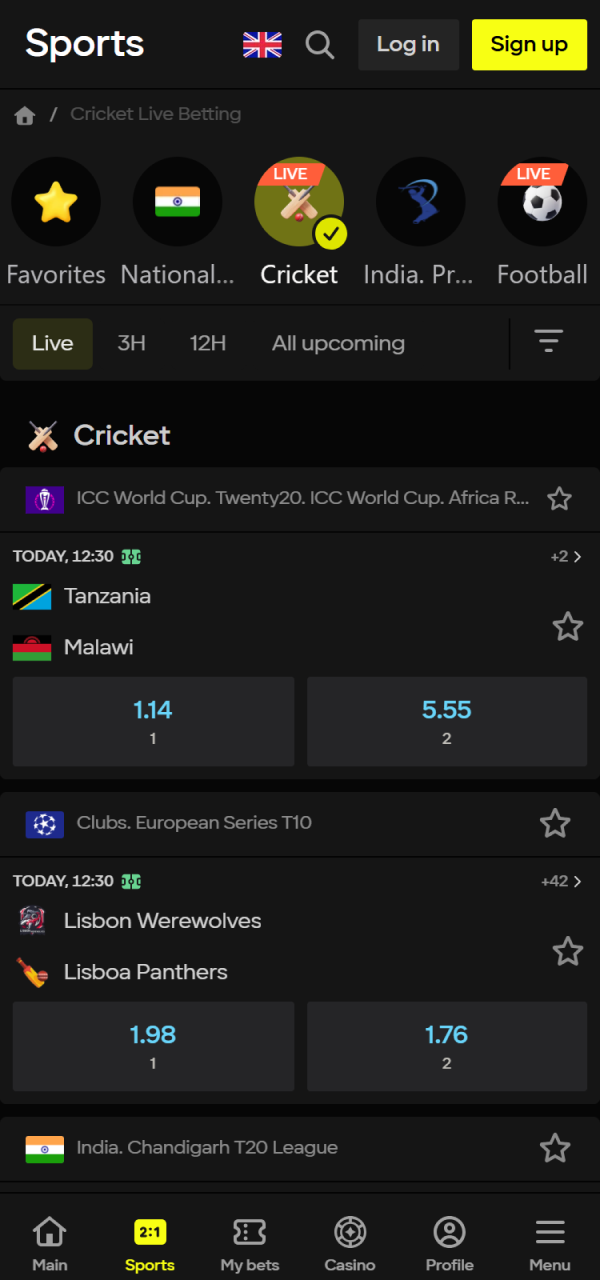Open My bets from the bottom bar

[249, 1240]
